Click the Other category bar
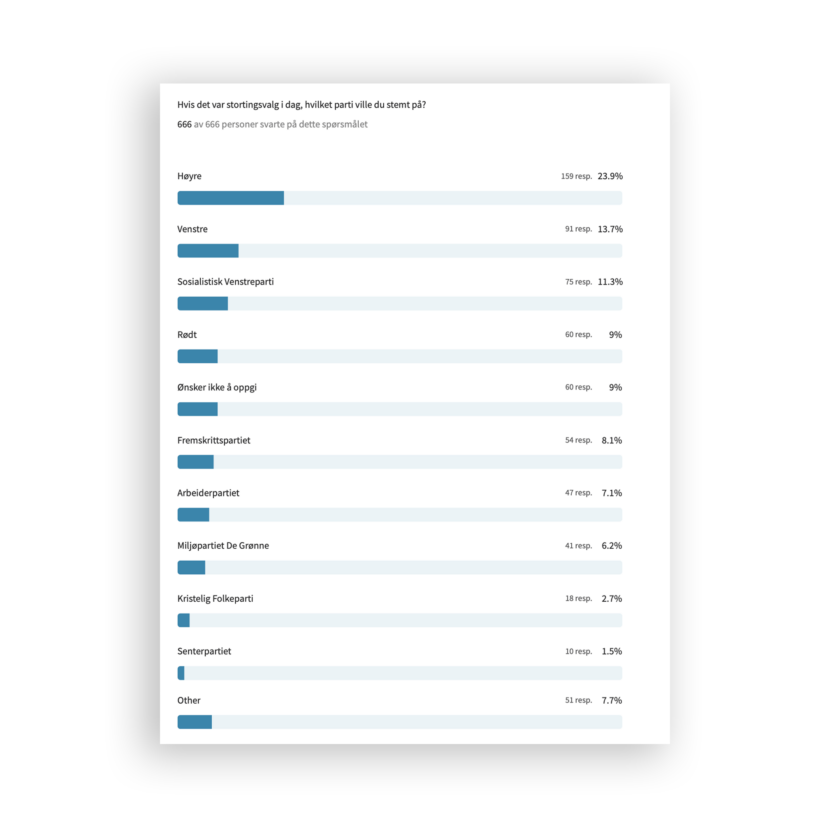 click(399, 722)
